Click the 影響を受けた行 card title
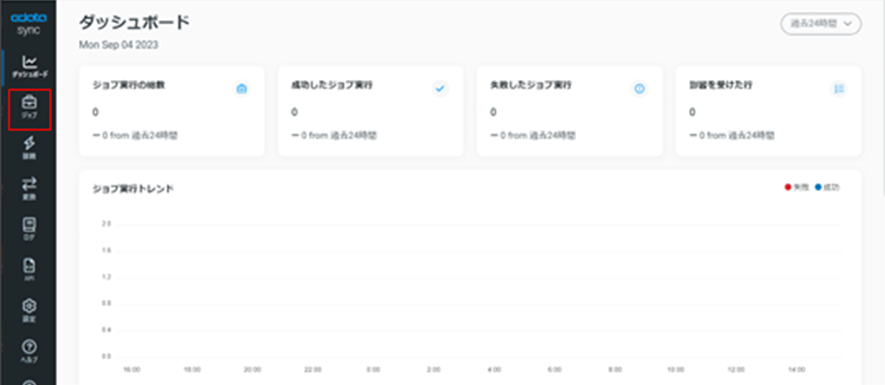This screenshot has width=885, height=385. tap(721, 85)
